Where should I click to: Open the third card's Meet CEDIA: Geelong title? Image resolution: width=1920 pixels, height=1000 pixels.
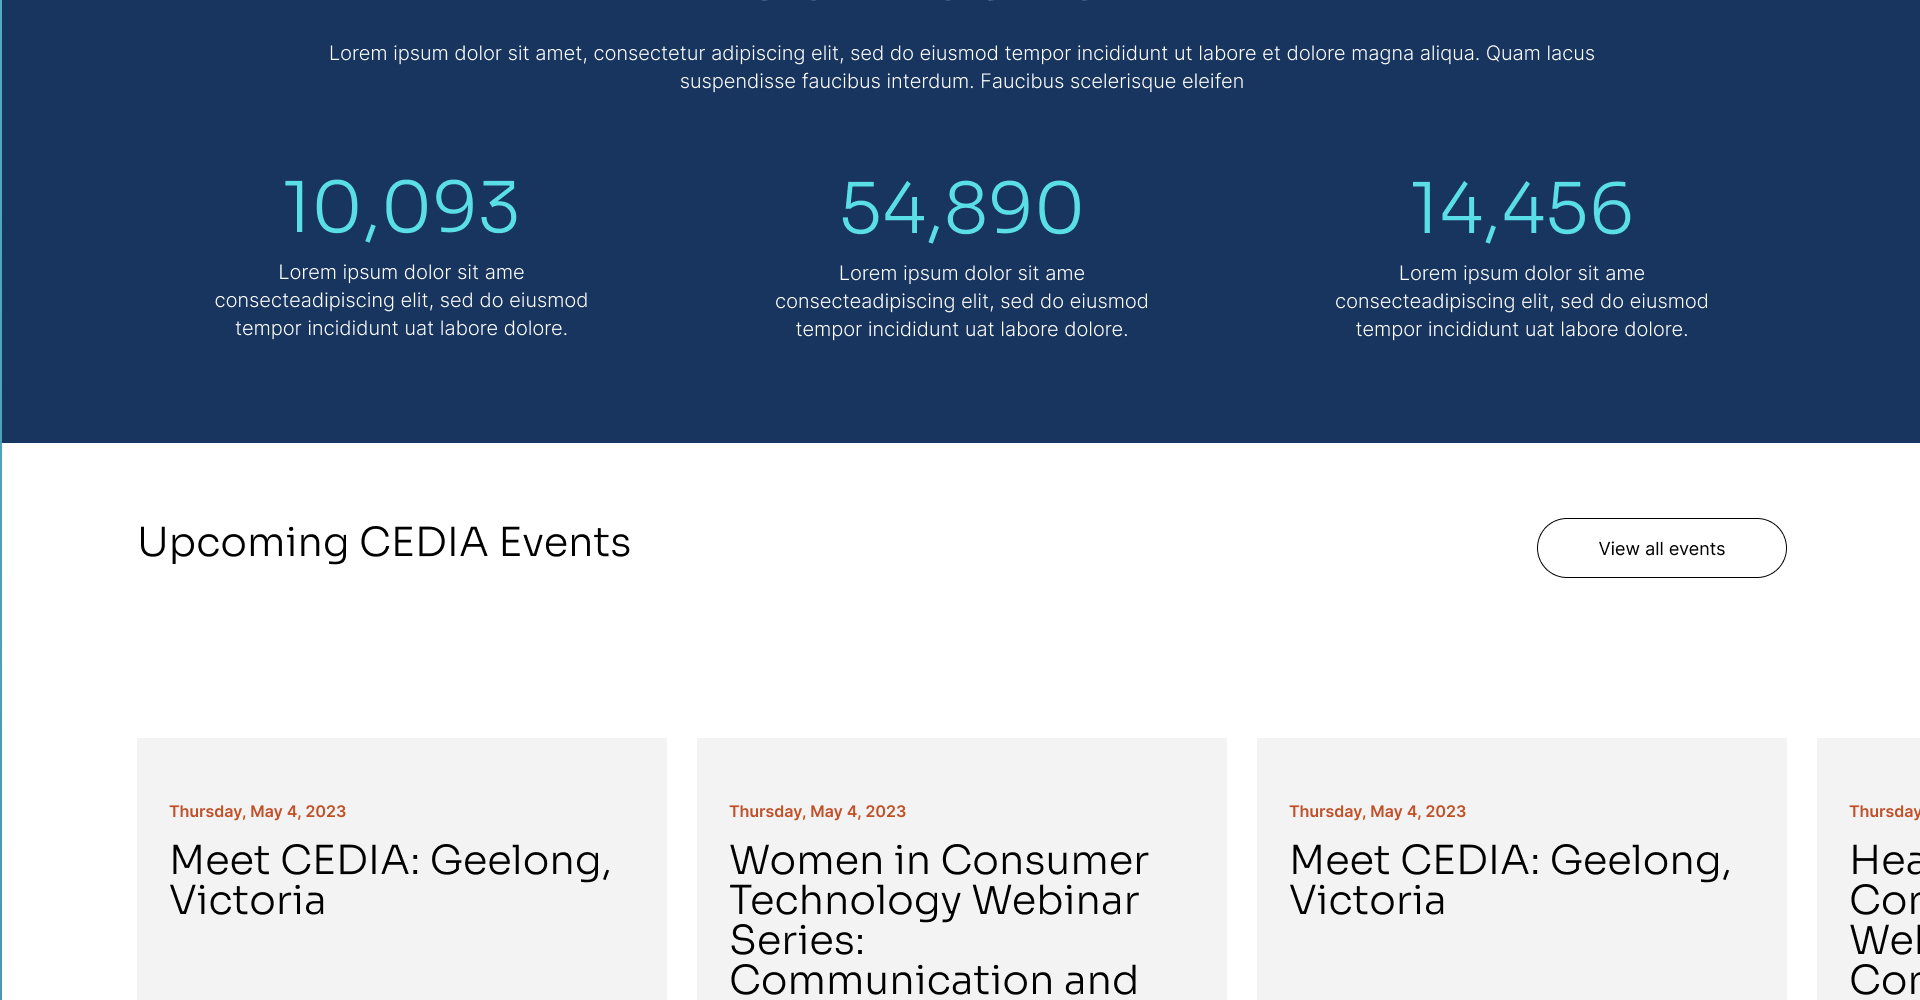tap(1510, 880)
